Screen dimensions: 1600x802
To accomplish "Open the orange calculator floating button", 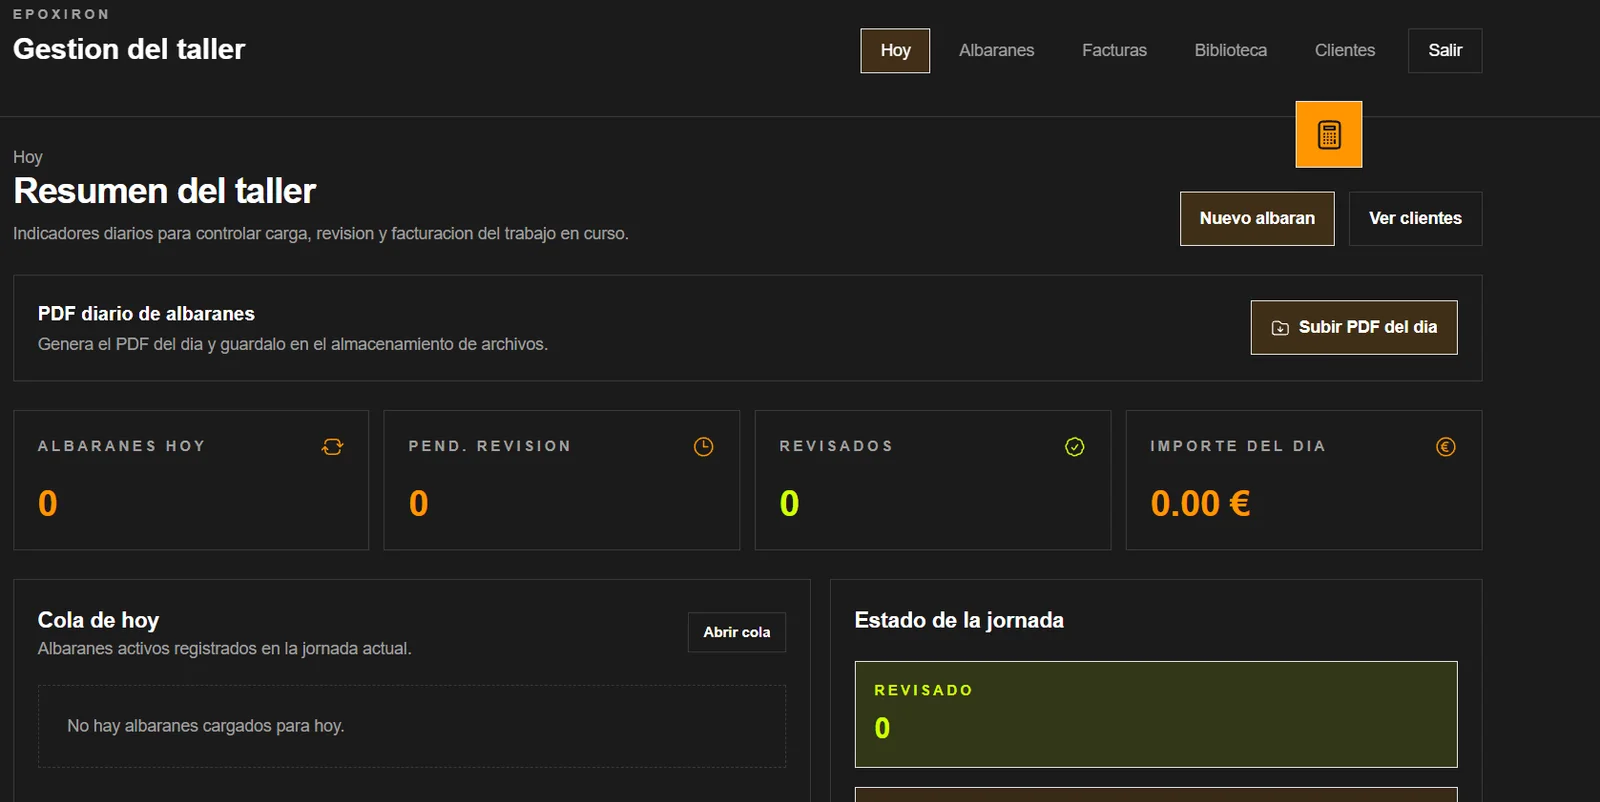I will [x=1328, y=134].
